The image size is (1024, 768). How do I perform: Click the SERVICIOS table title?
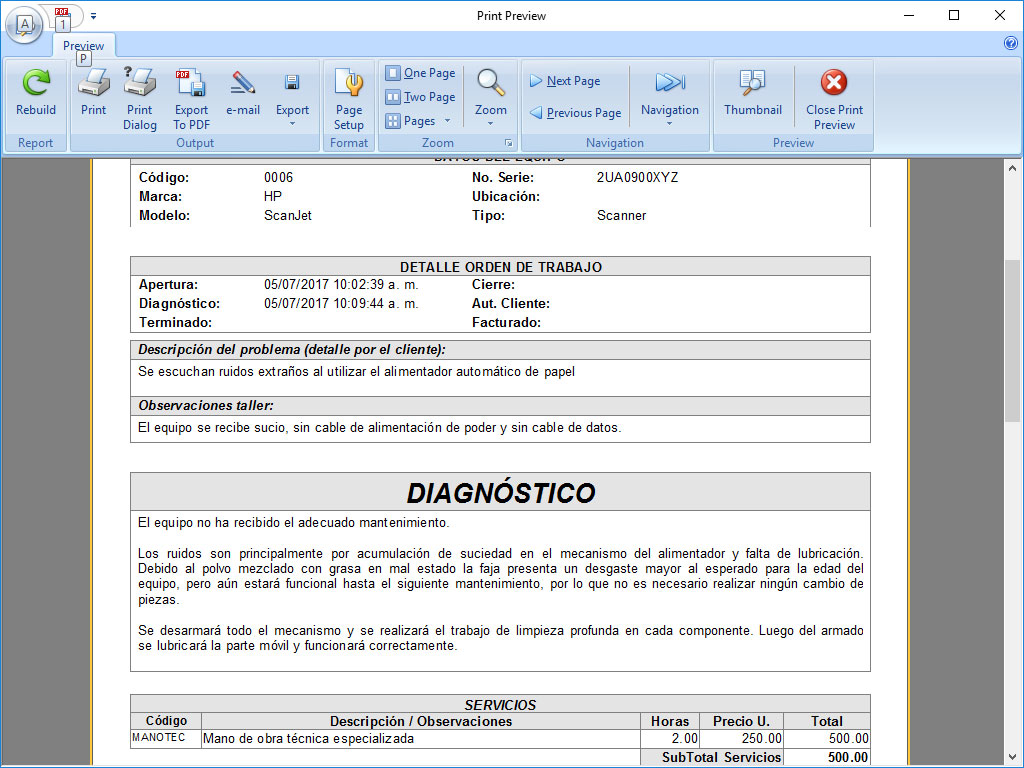pyautogui.click(x=500, y=705)
